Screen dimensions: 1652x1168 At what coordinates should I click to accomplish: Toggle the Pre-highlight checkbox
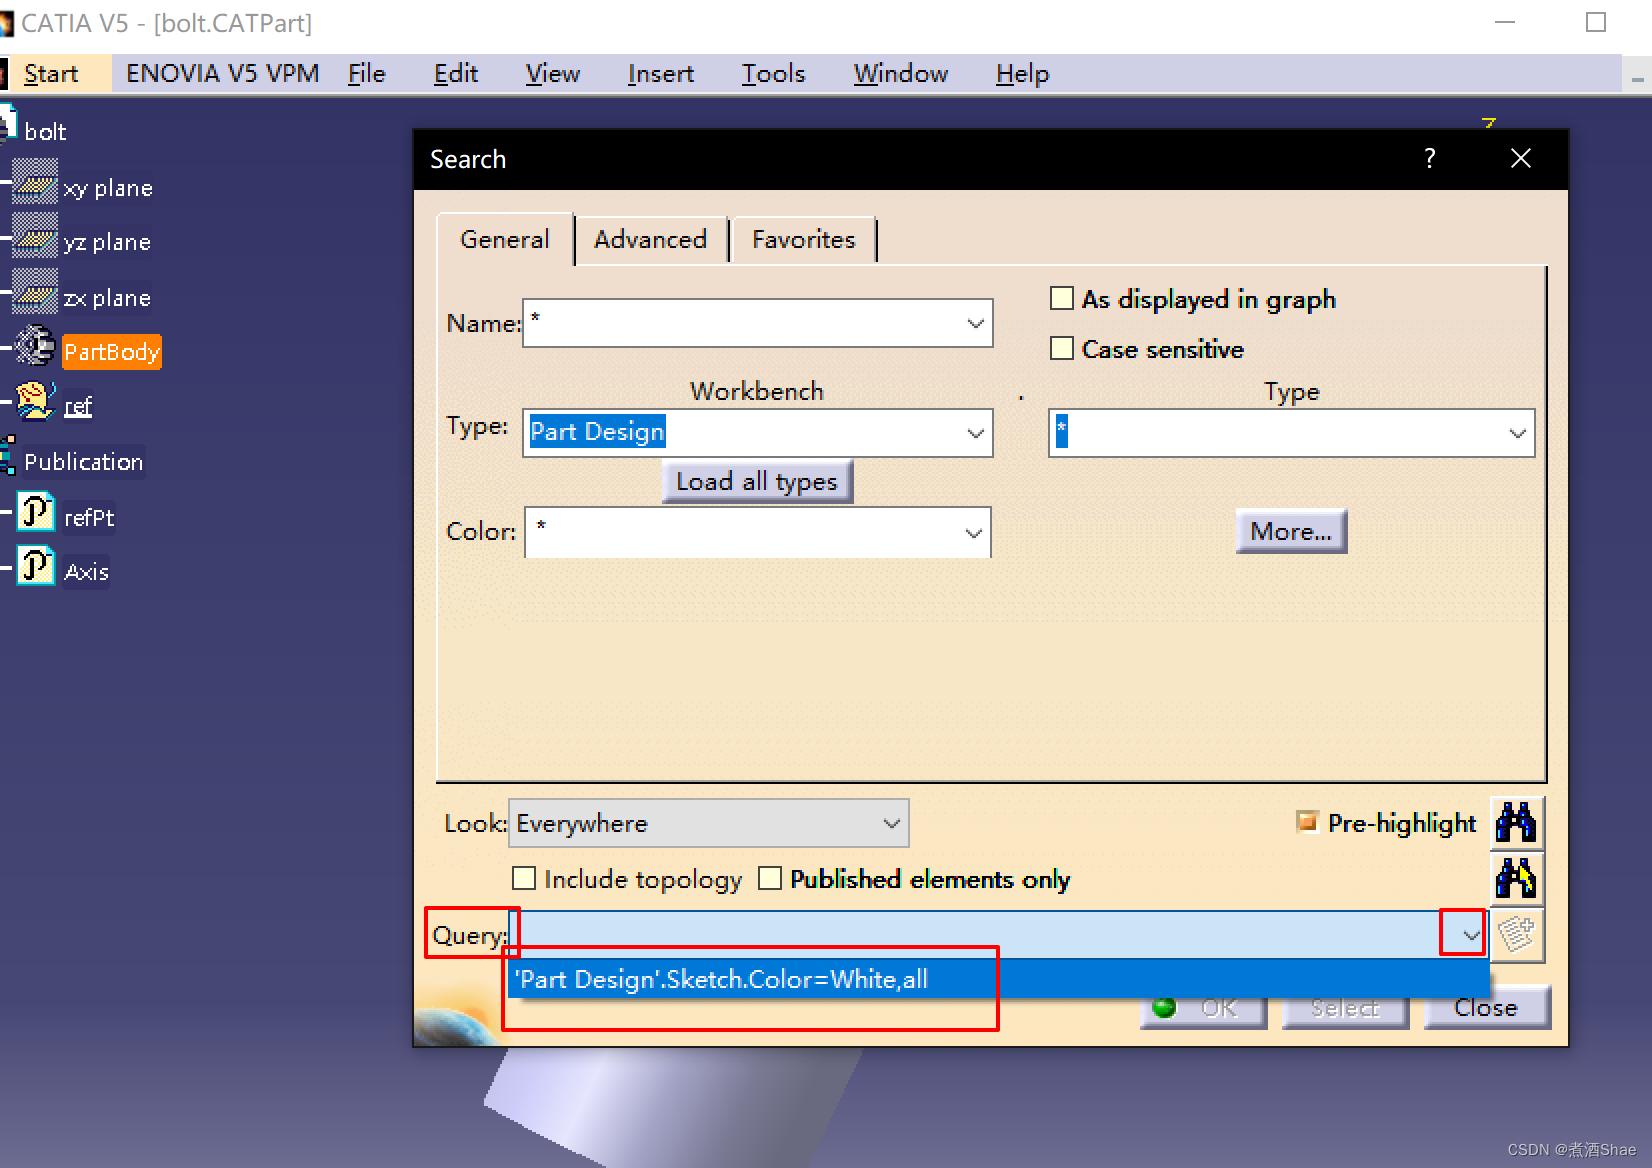pyautogui.click(x=1307, y=822)
